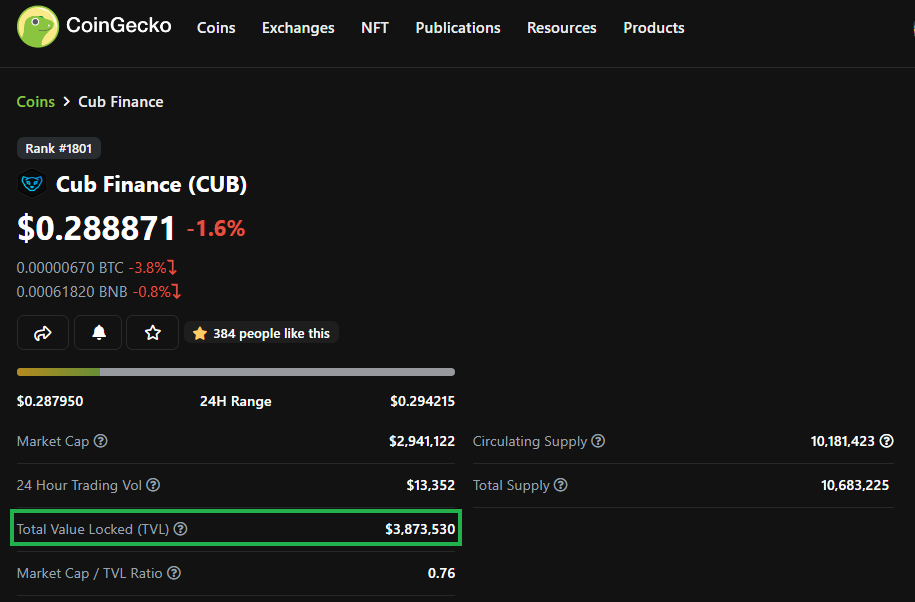The height and width of the screenshot is (602, 915).
Task: Click the 24H low $0.287950
Action: [x=50, y=401]
